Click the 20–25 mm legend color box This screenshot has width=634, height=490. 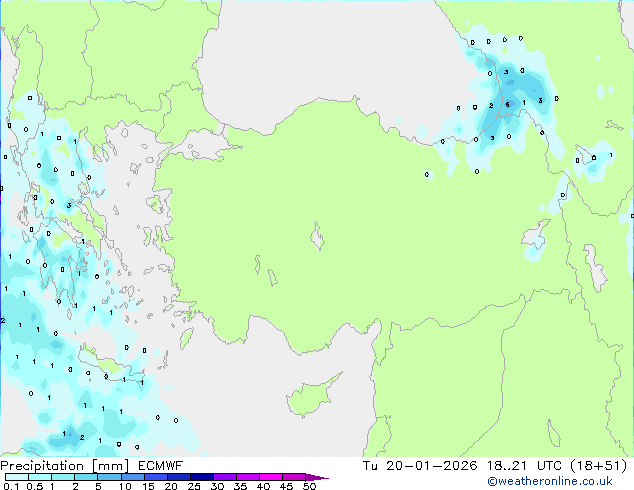[x=179, y=477]
